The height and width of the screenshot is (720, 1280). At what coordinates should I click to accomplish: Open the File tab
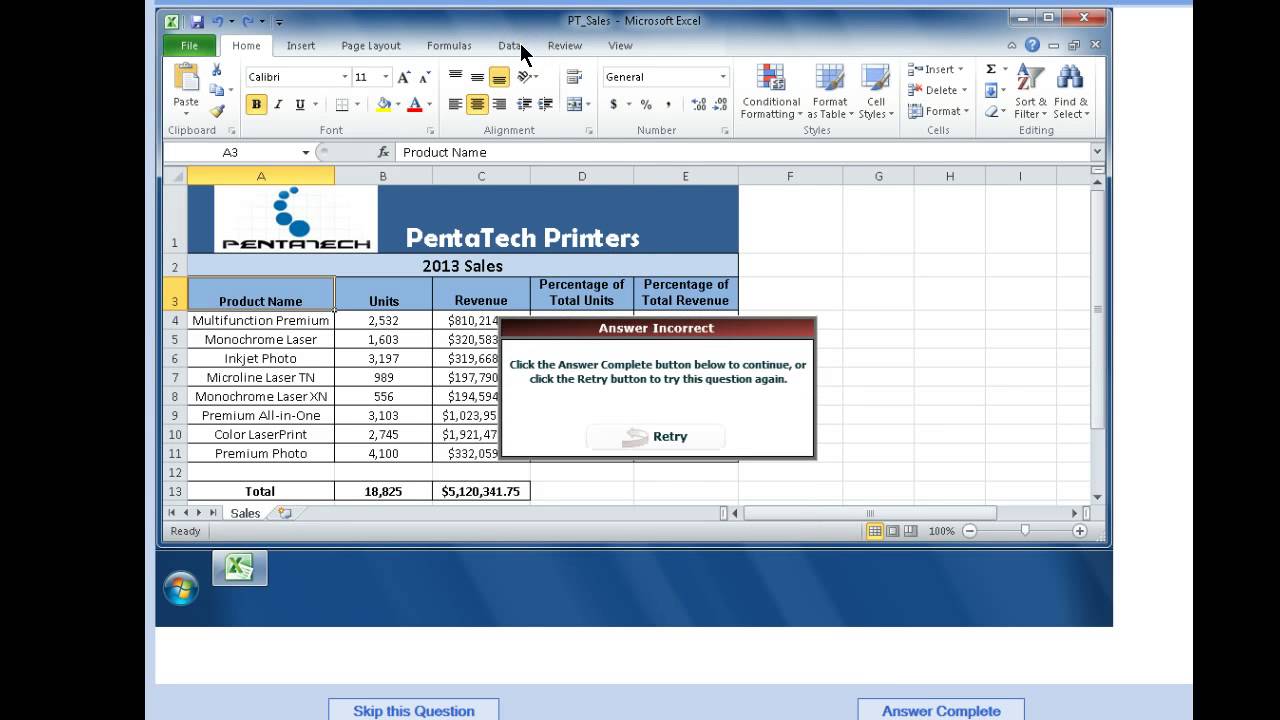(189, 45)
